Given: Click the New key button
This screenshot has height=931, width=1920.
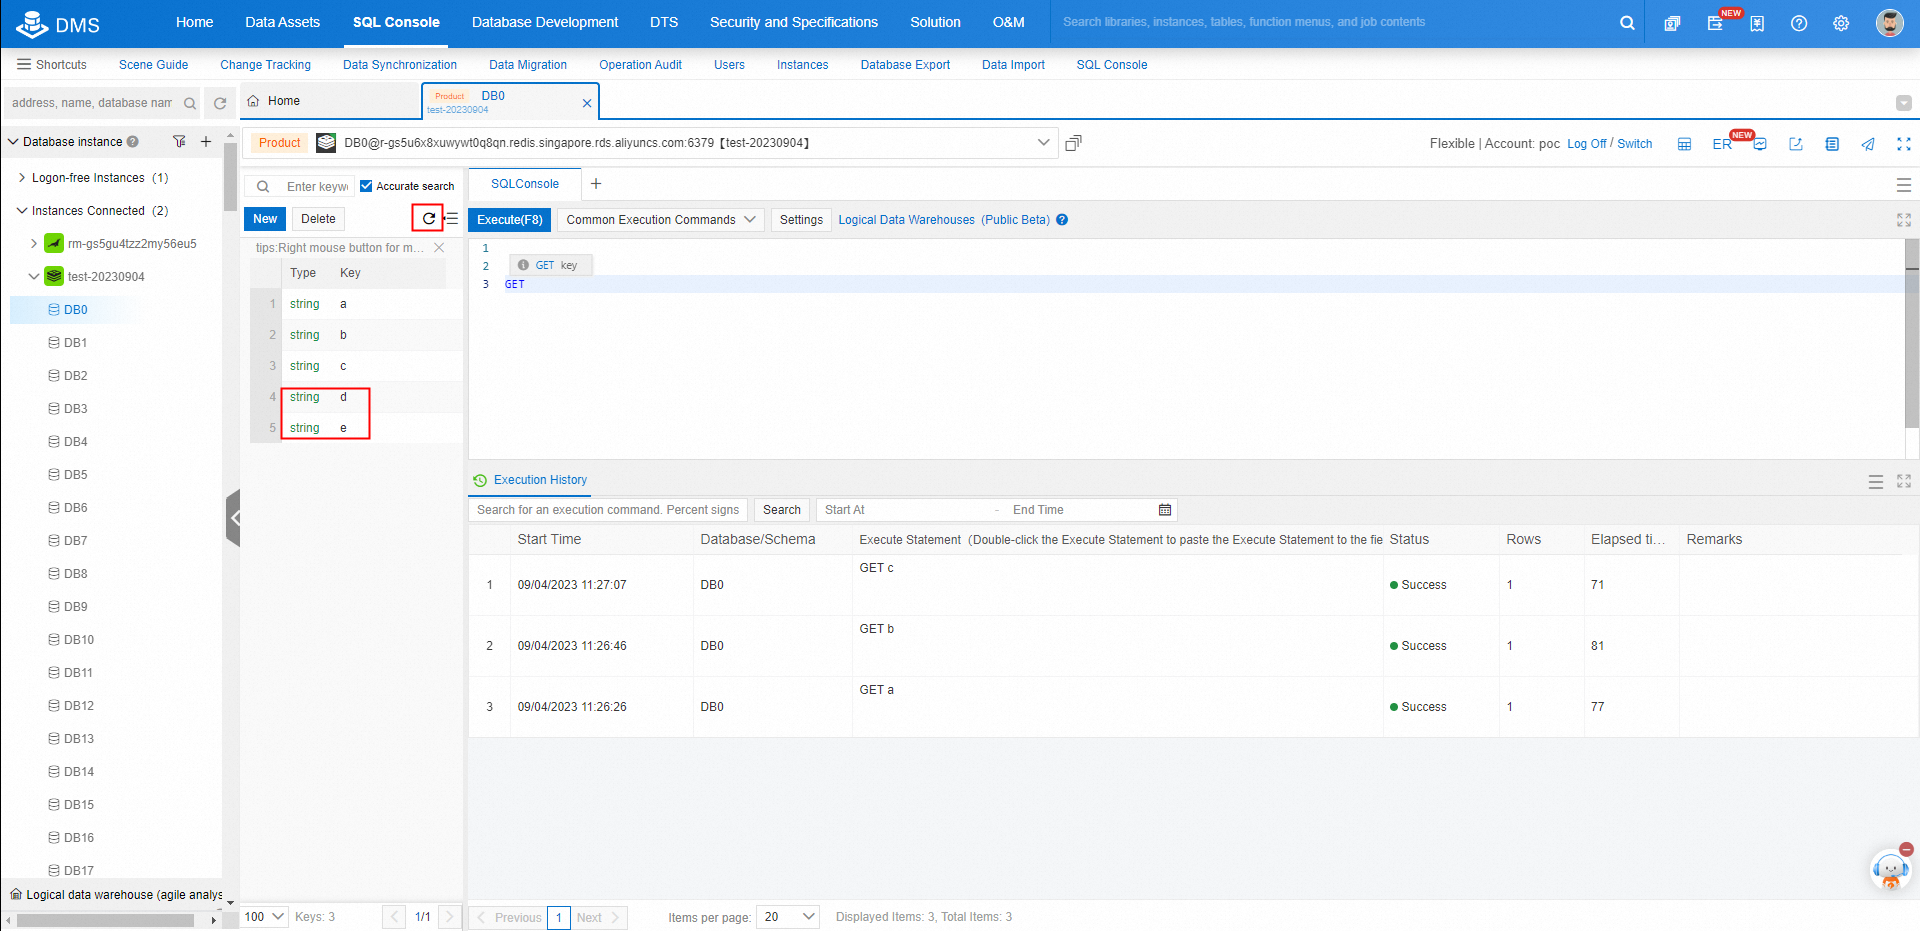Looking at the screenshot, I should tap(265, 219).
